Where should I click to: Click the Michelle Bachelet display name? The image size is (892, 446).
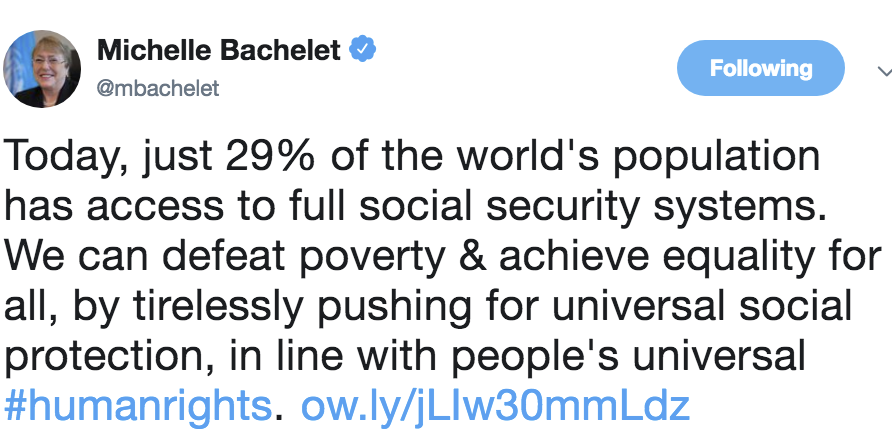(220, 49)
